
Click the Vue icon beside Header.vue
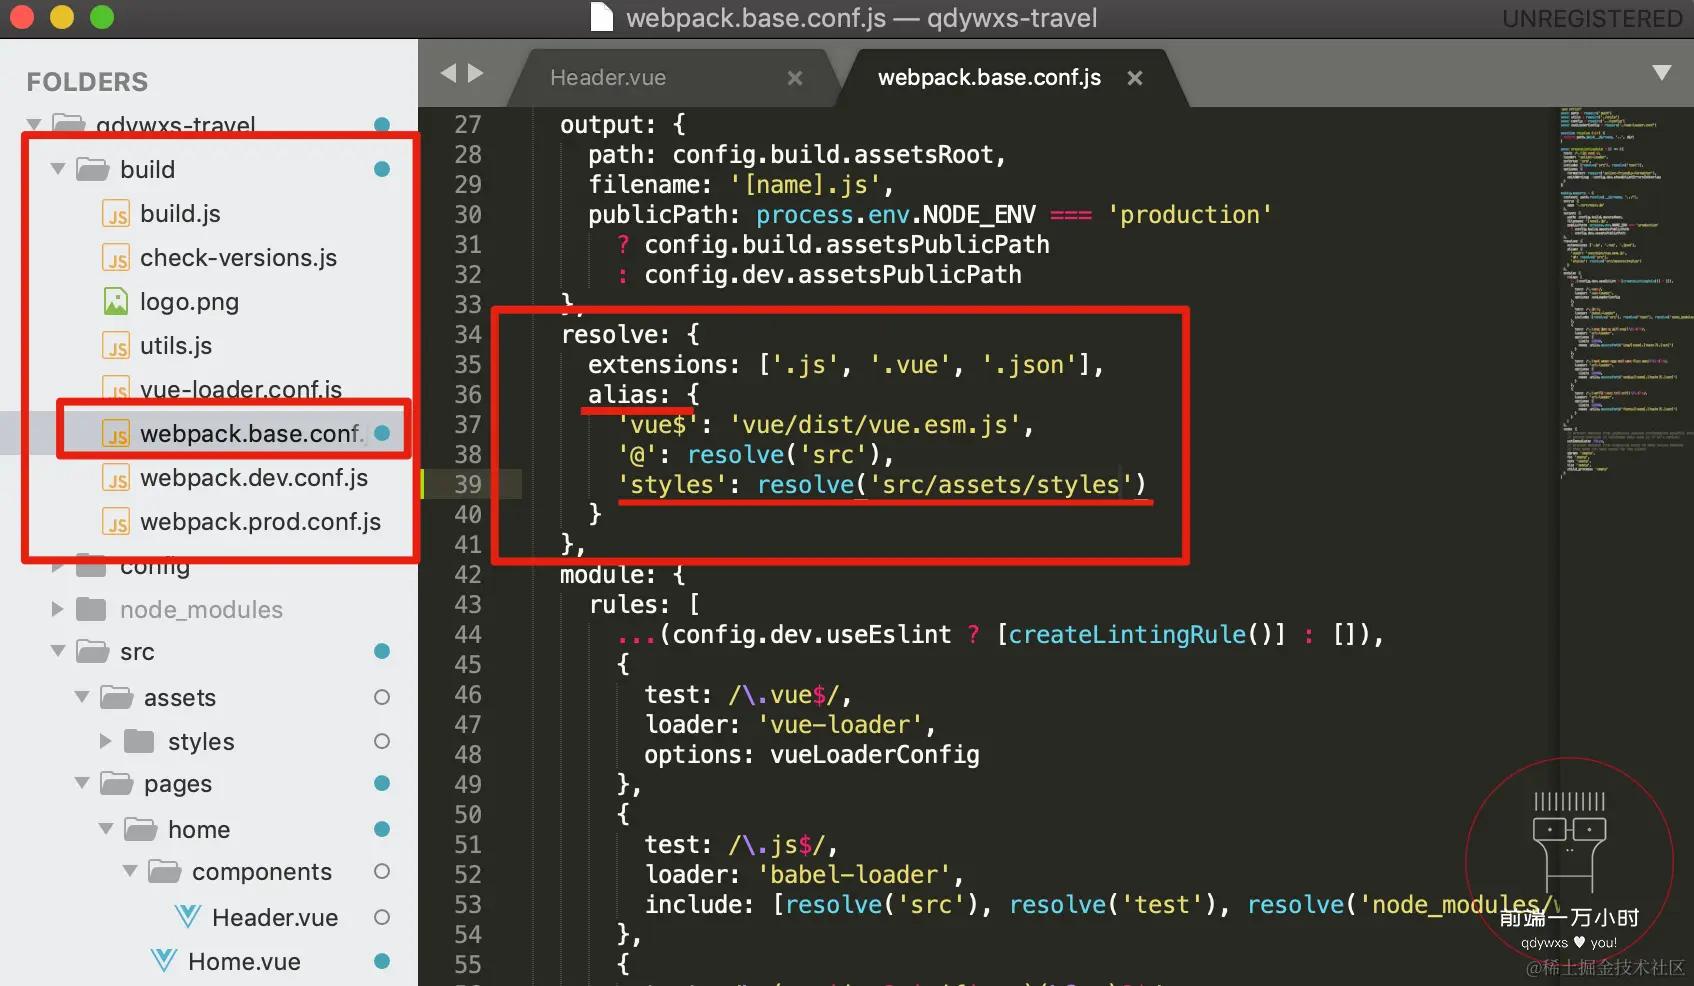tap(188, 917)
